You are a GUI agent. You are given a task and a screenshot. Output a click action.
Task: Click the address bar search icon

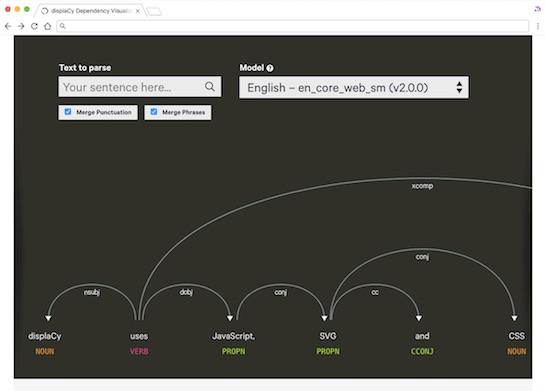63,26
